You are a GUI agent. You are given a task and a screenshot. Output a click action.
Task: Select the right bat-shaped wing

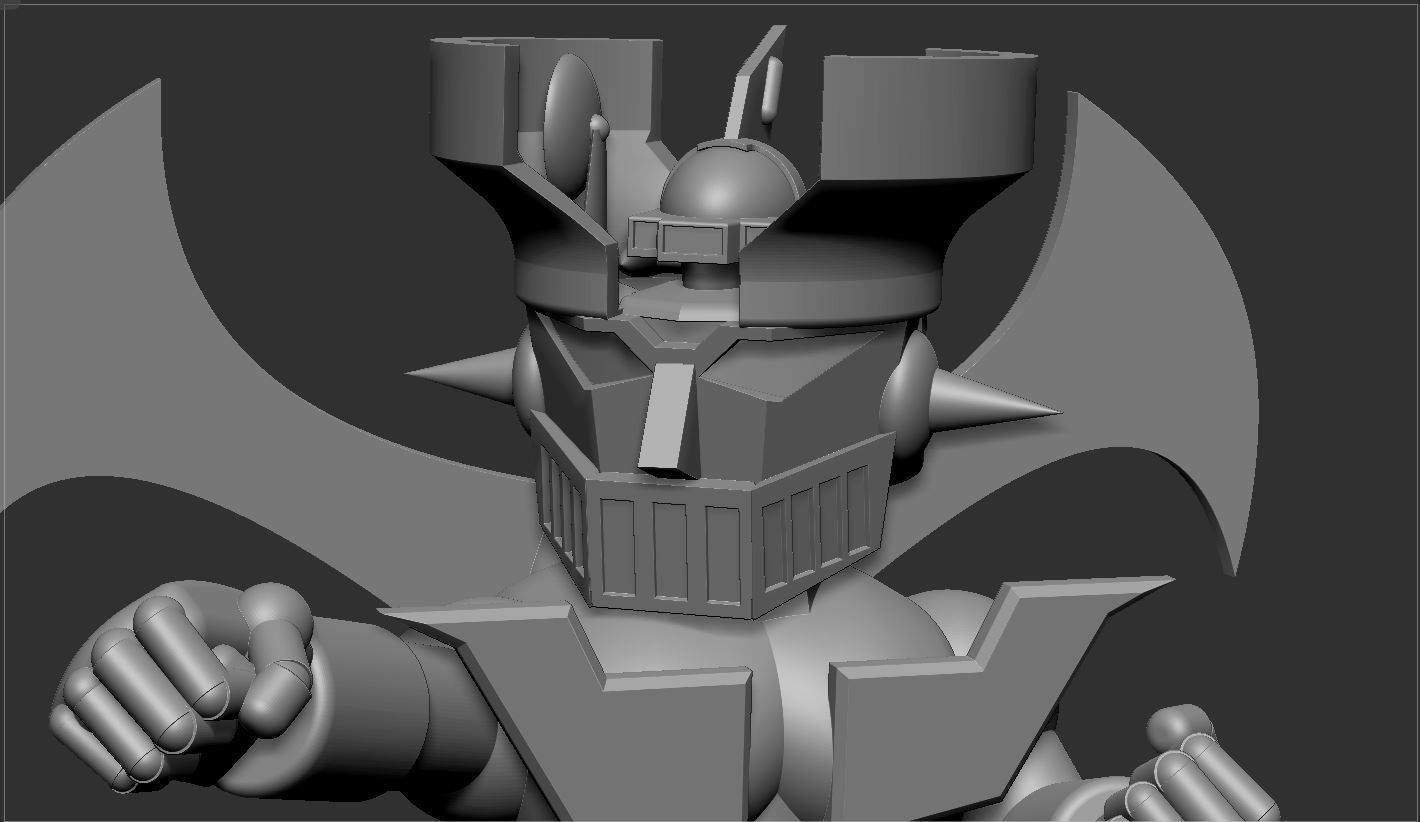[x=1130, y=330]
